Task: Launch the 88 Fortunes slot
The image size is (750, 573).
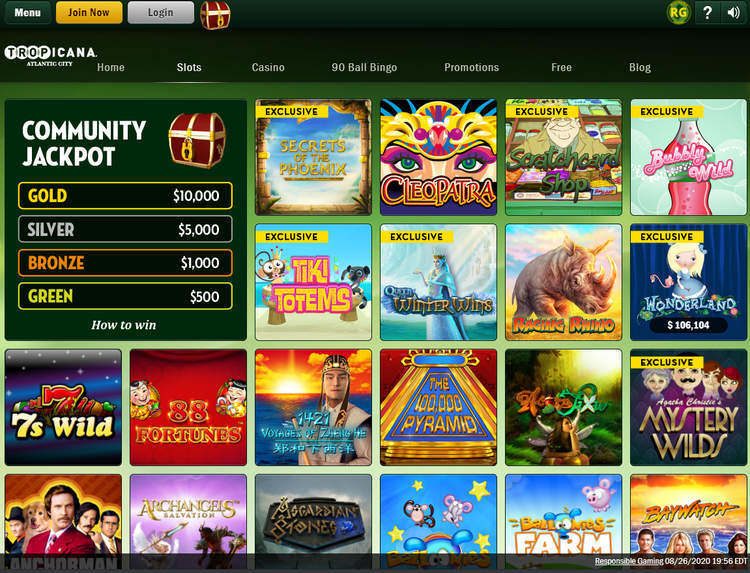Action: pos(188,408)
